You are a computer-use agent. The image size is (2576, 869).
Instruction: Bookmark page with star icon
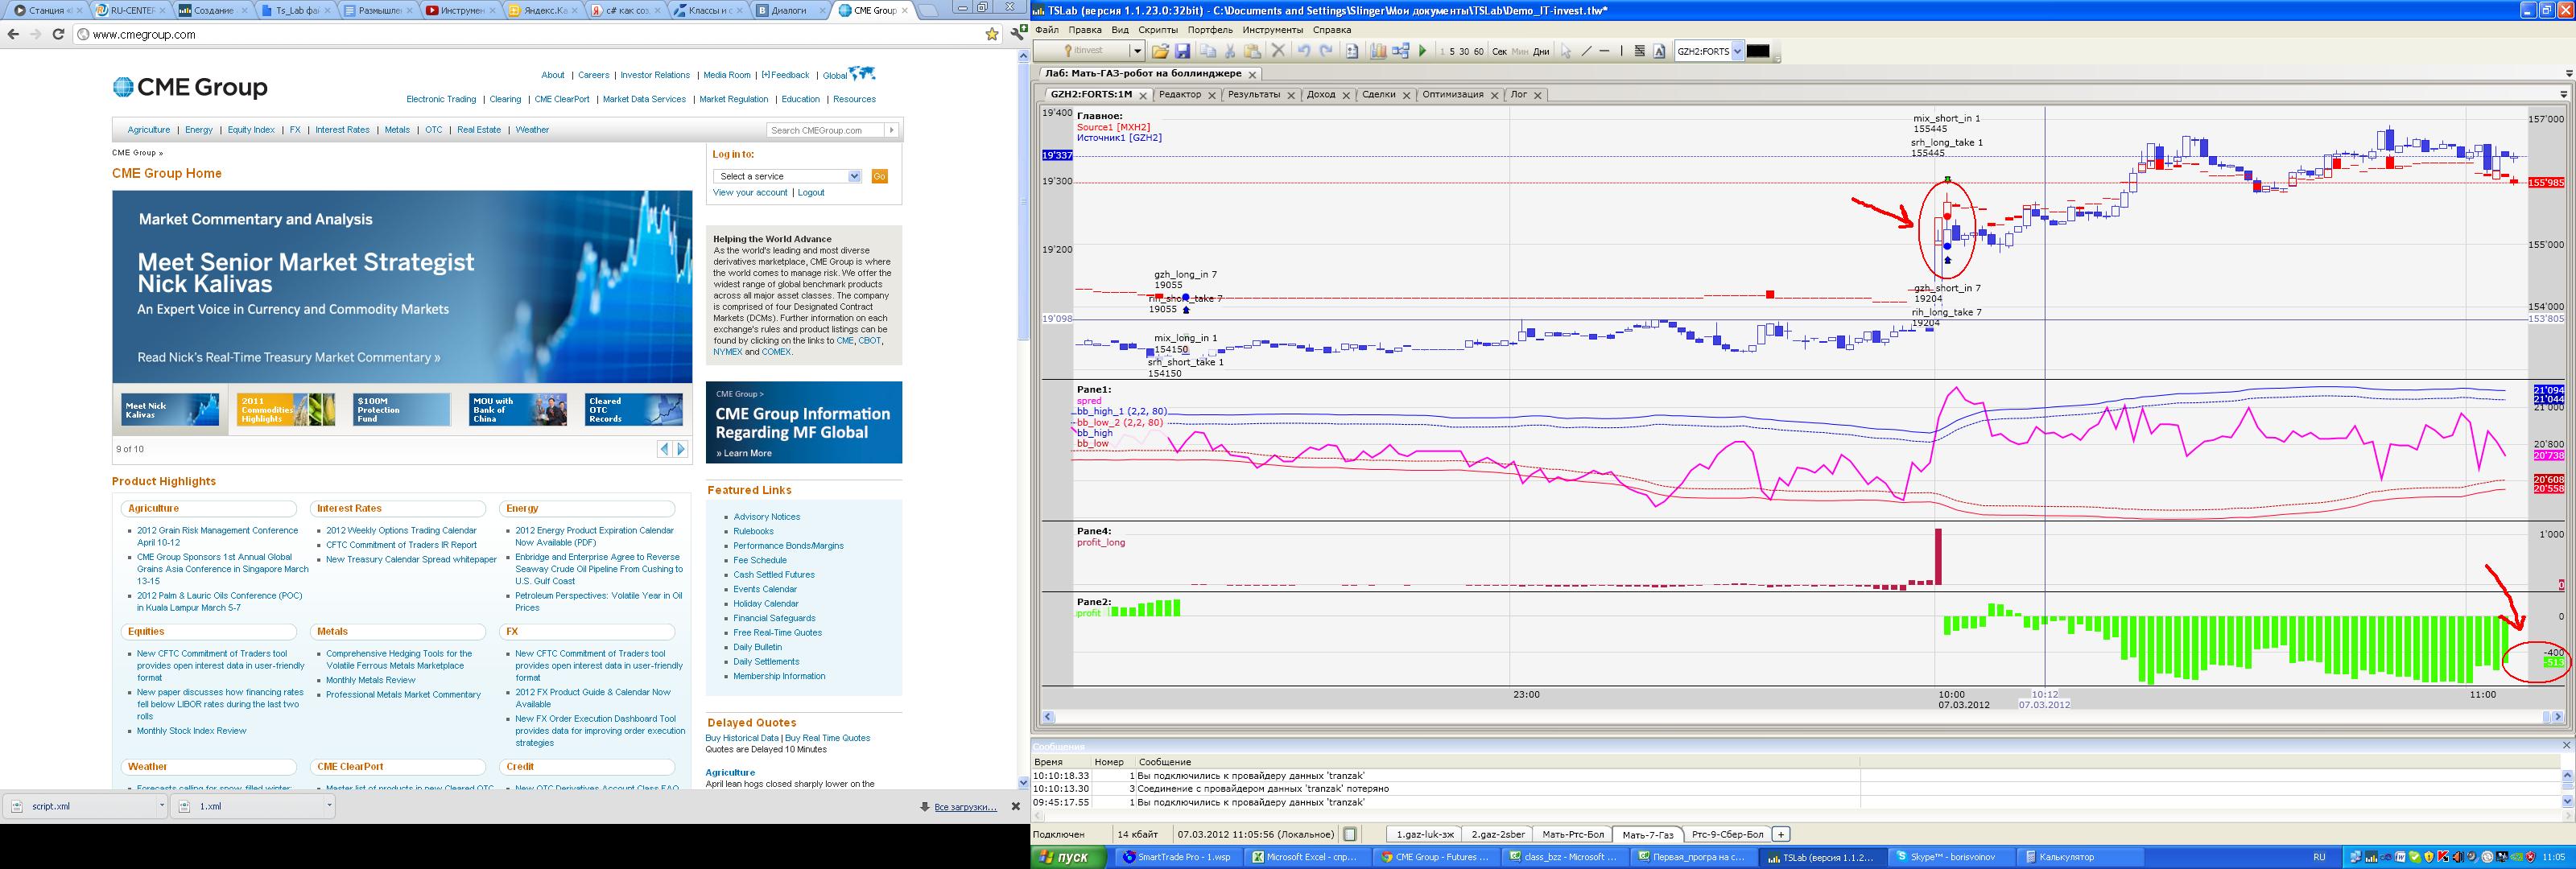[991, 34]
